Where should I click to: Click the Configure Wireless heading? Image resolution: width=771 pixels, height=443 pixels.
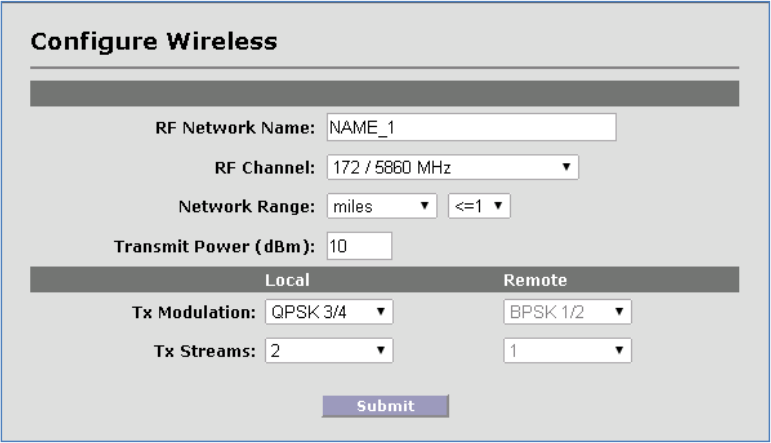pos(154,43)
